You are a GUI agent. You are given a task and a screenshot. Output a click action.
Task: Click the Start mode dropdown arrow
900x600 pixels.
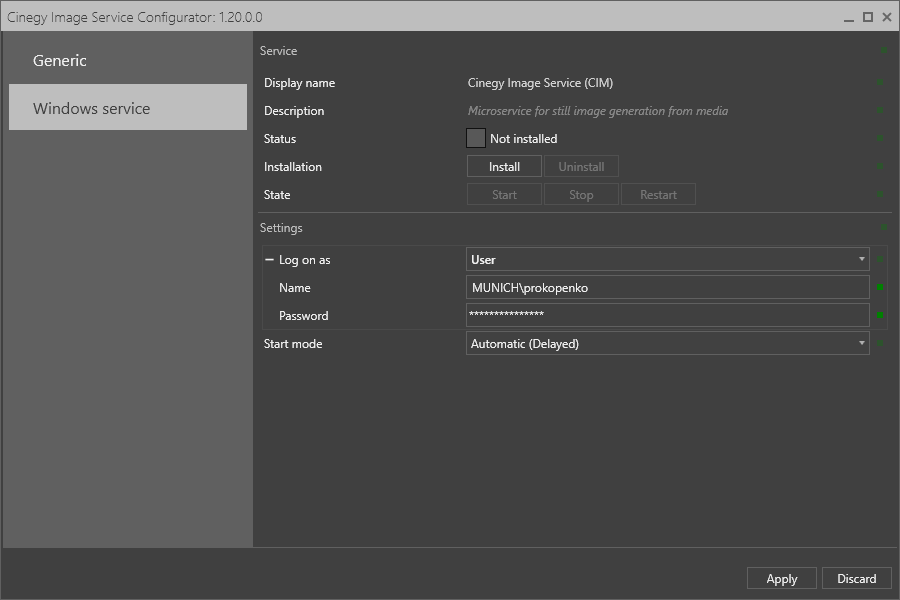click(862, 343)
